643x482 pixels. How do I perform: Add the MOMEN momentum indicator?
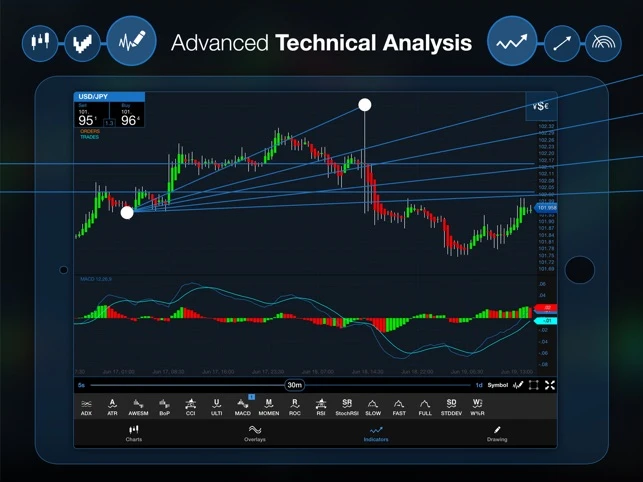click(269, 407)
